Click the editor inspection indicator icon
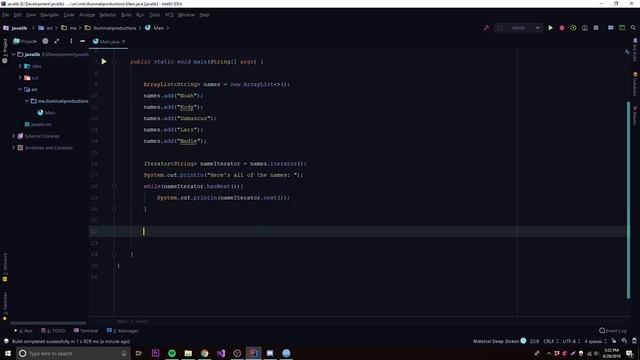 point(627,52)
